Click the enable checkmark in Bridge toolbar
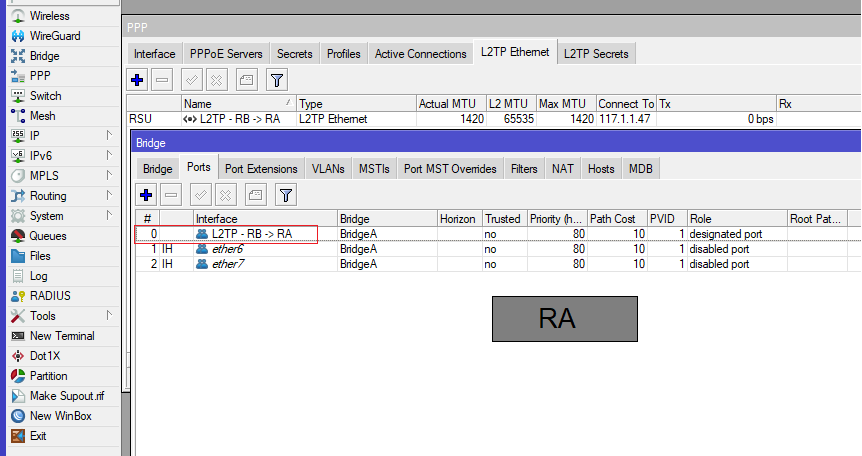The image size is (862, 456). tap(199, 195)
